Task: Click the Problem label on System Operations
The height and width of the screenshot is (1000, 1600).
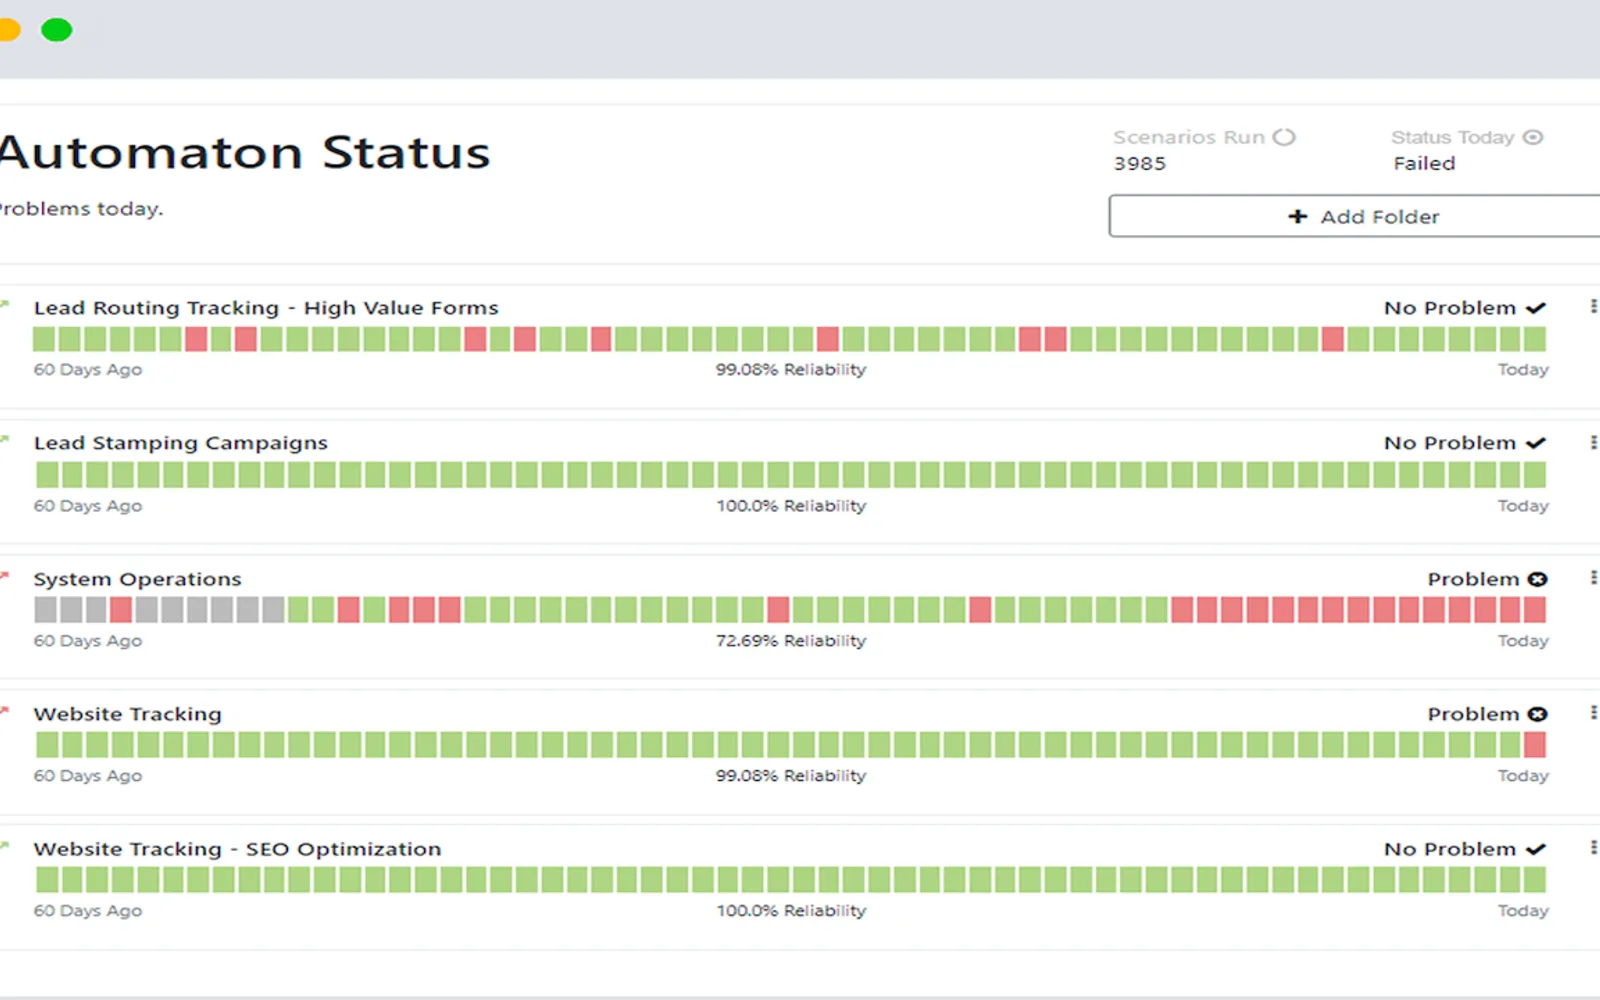Action: click(1473, 579)
